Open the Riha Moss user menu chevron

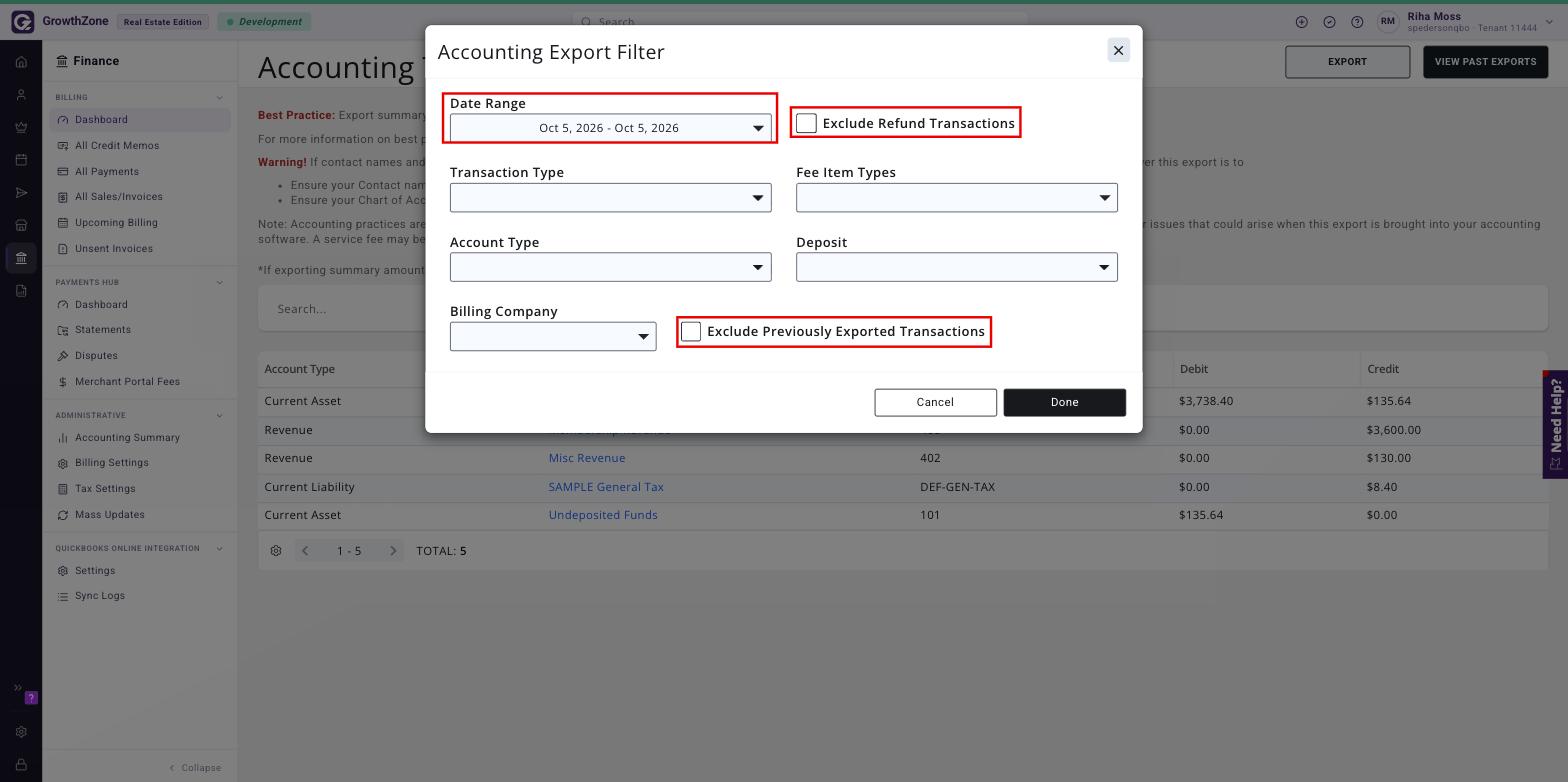point(1550,22)
